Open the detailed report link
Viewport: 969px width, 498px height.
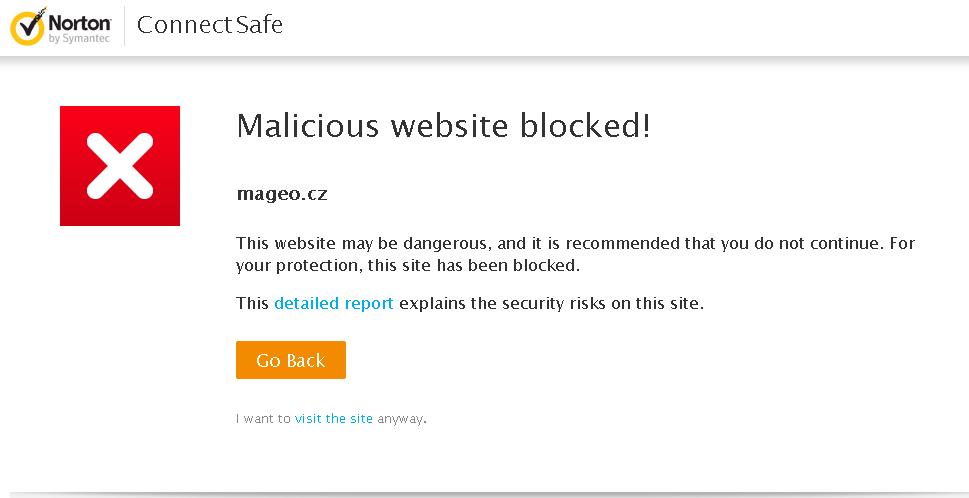334,303
